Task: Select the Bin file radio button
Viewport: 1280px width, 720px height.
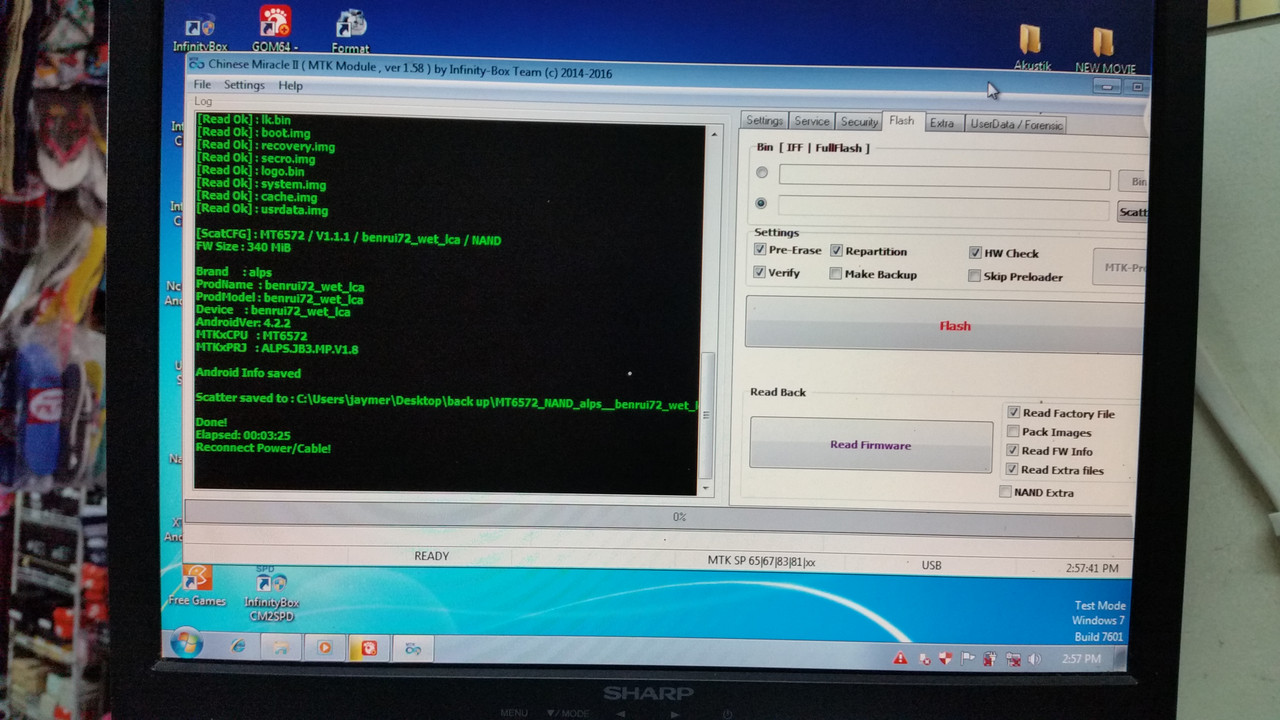Action: 762,172
